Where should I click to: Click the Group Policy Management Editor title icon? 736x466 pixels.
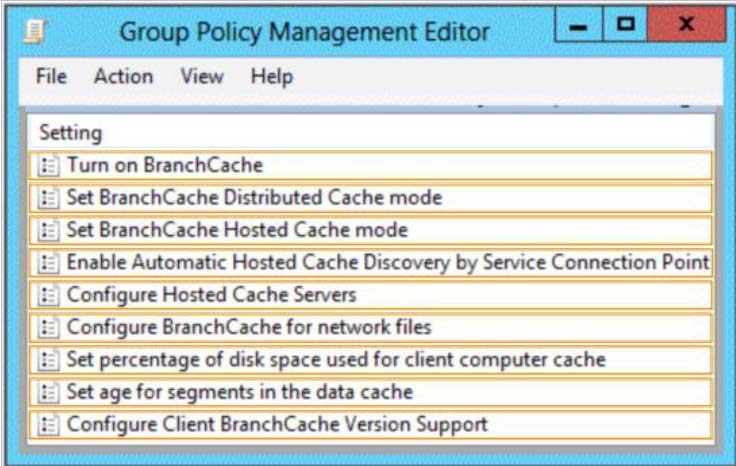click(35, 31)
